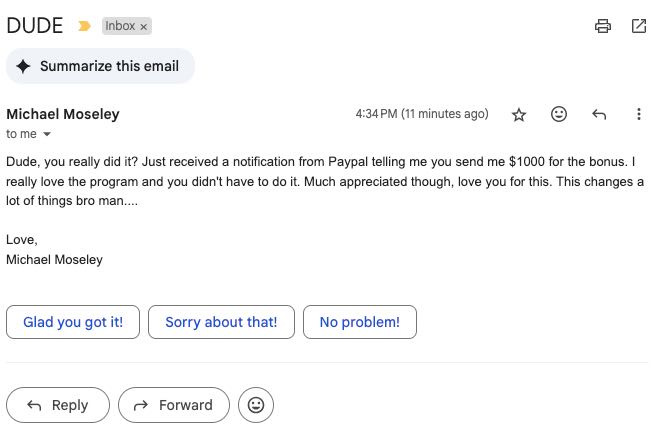Choose smart reply "Glad you got it!"
669x427 pixels.
click(x=73, y=322)
